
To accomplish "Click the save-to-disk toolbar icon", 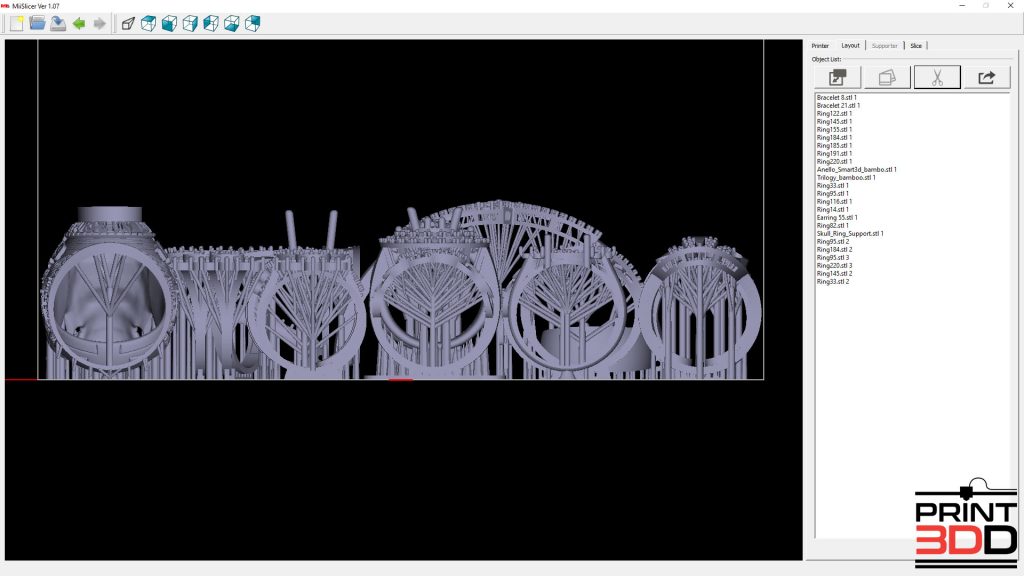I will click(x=58, y=23).
